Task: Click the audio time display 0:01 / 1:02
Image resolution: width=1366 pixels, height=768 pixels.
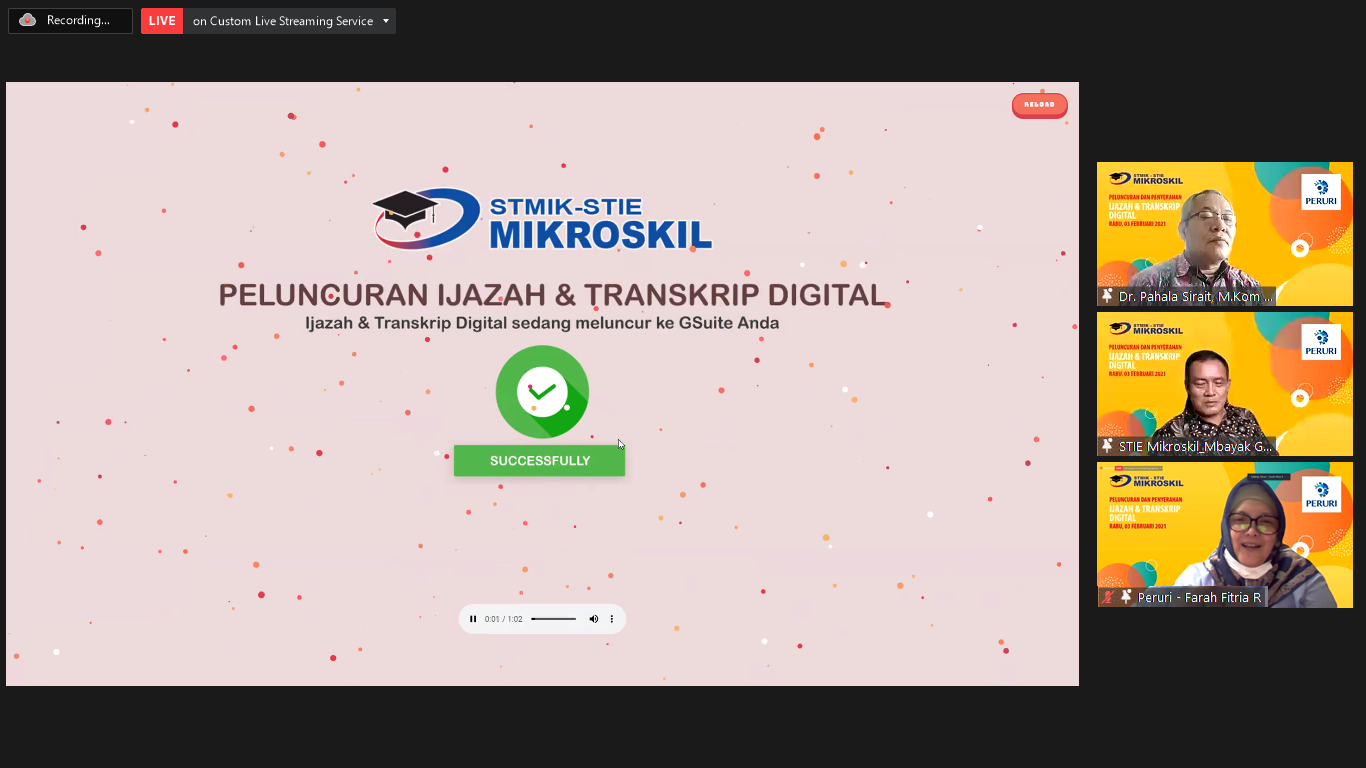Action: (x=503, y=619)
